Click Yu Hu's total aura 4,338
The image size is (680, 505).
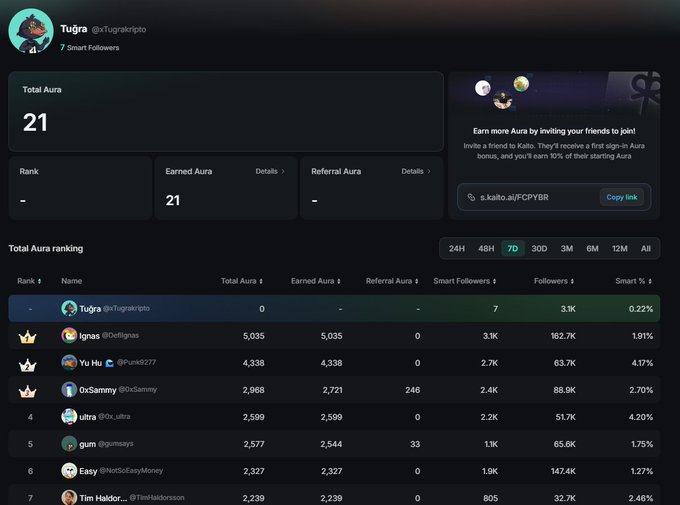click(x=254, y=363)
